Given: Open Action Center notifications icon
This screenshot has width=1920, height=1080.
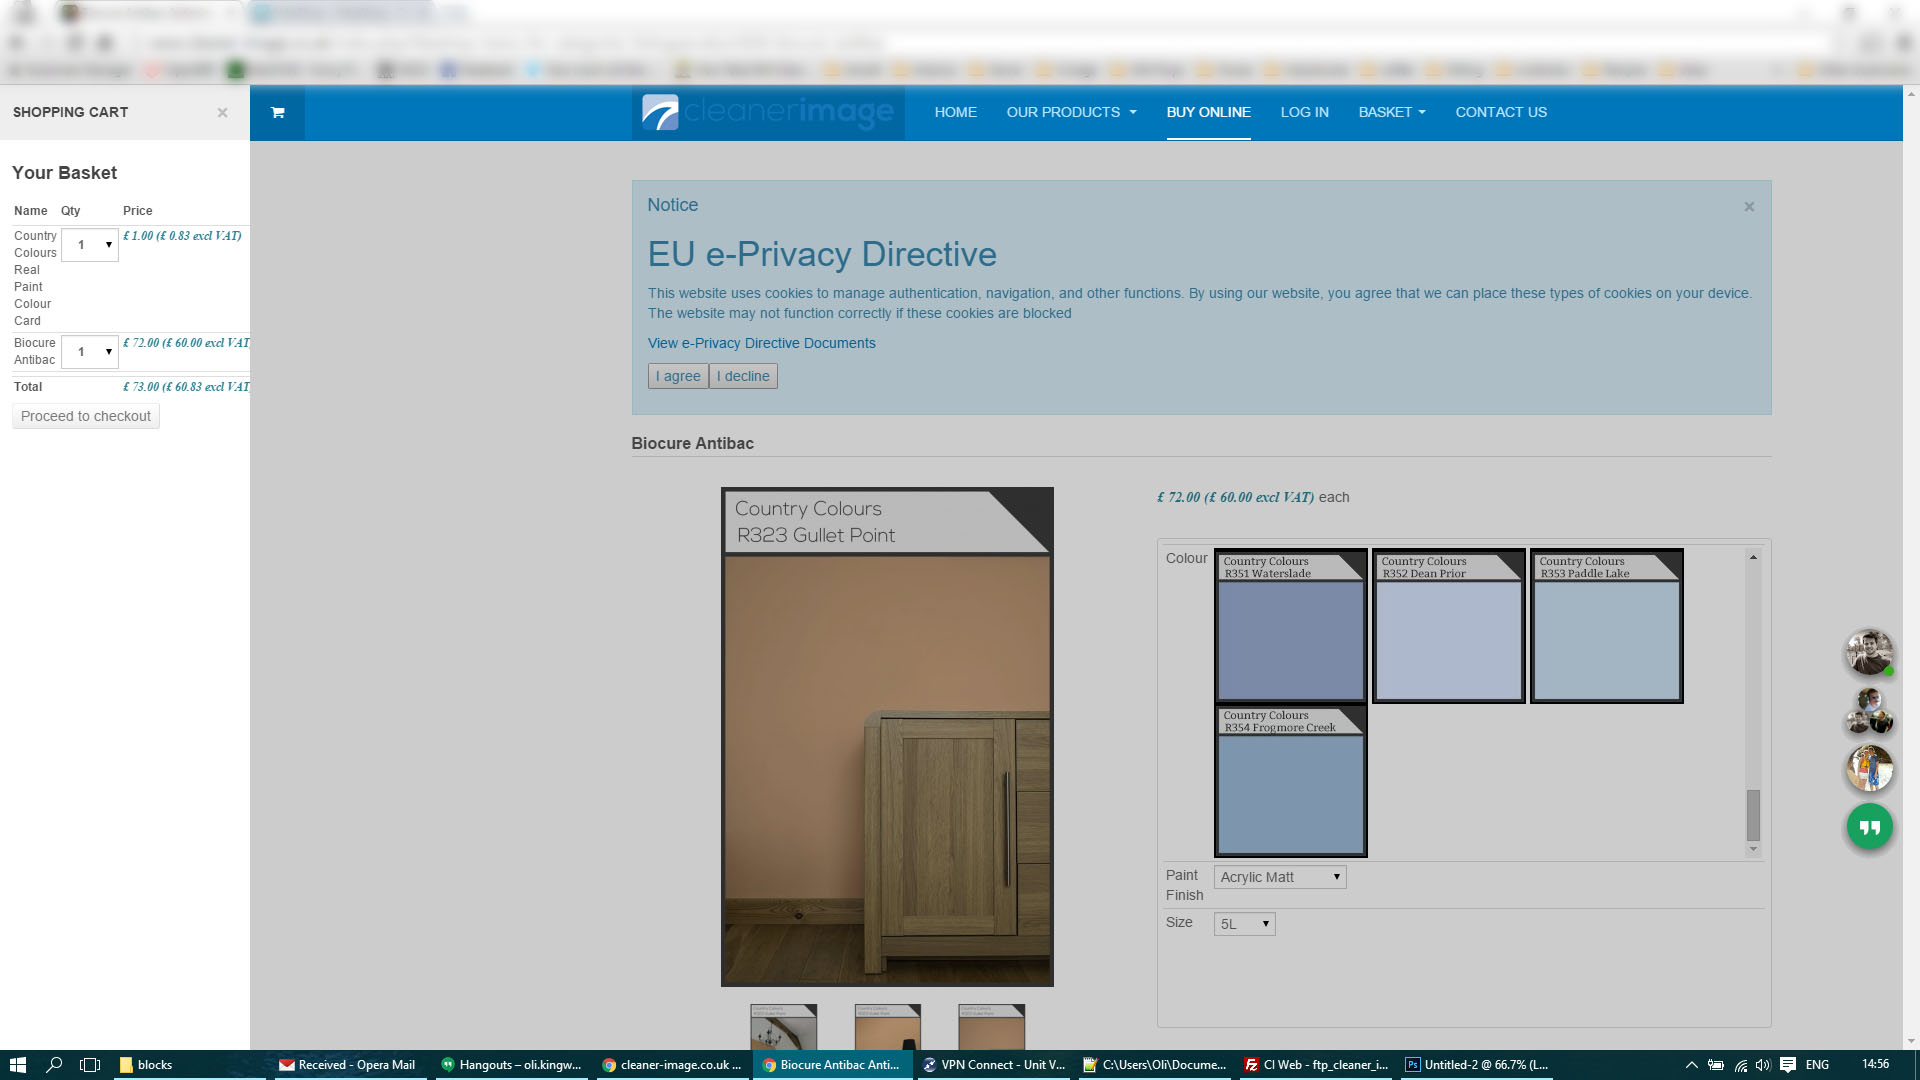Looking at the screenshot, I should [1788, 1065].
